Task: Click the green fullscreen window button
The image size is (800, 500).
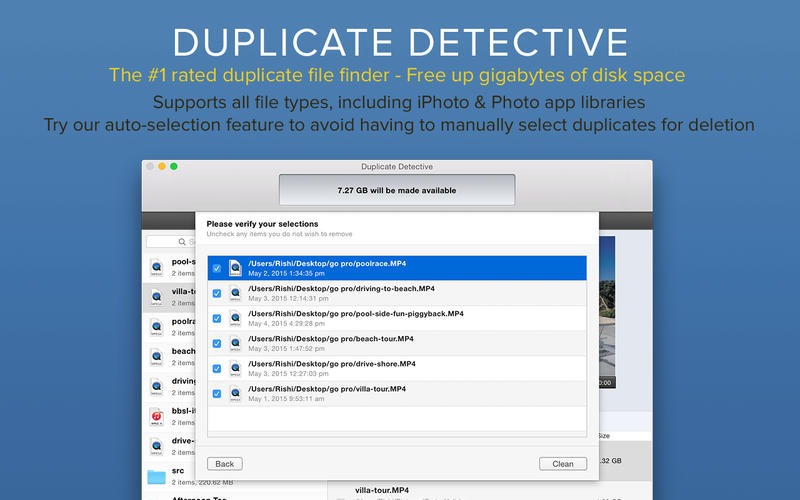Action: point(174,166)
